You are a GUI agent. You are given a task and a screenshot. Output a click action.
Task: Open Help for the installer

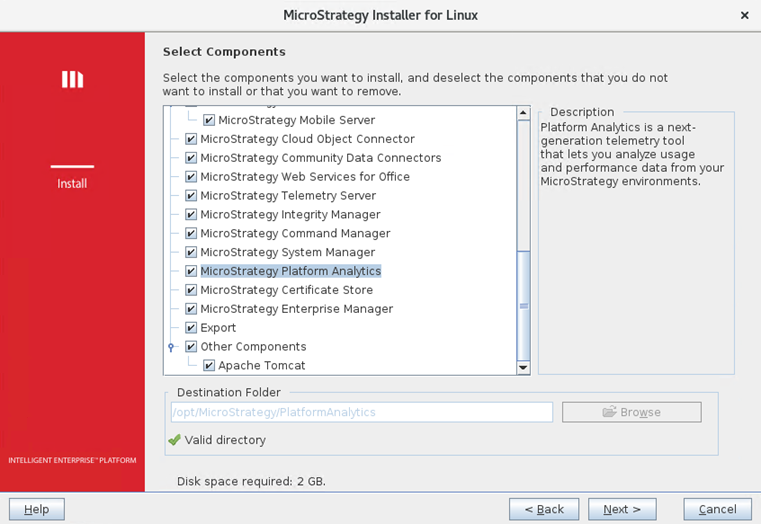click(37, 509)
